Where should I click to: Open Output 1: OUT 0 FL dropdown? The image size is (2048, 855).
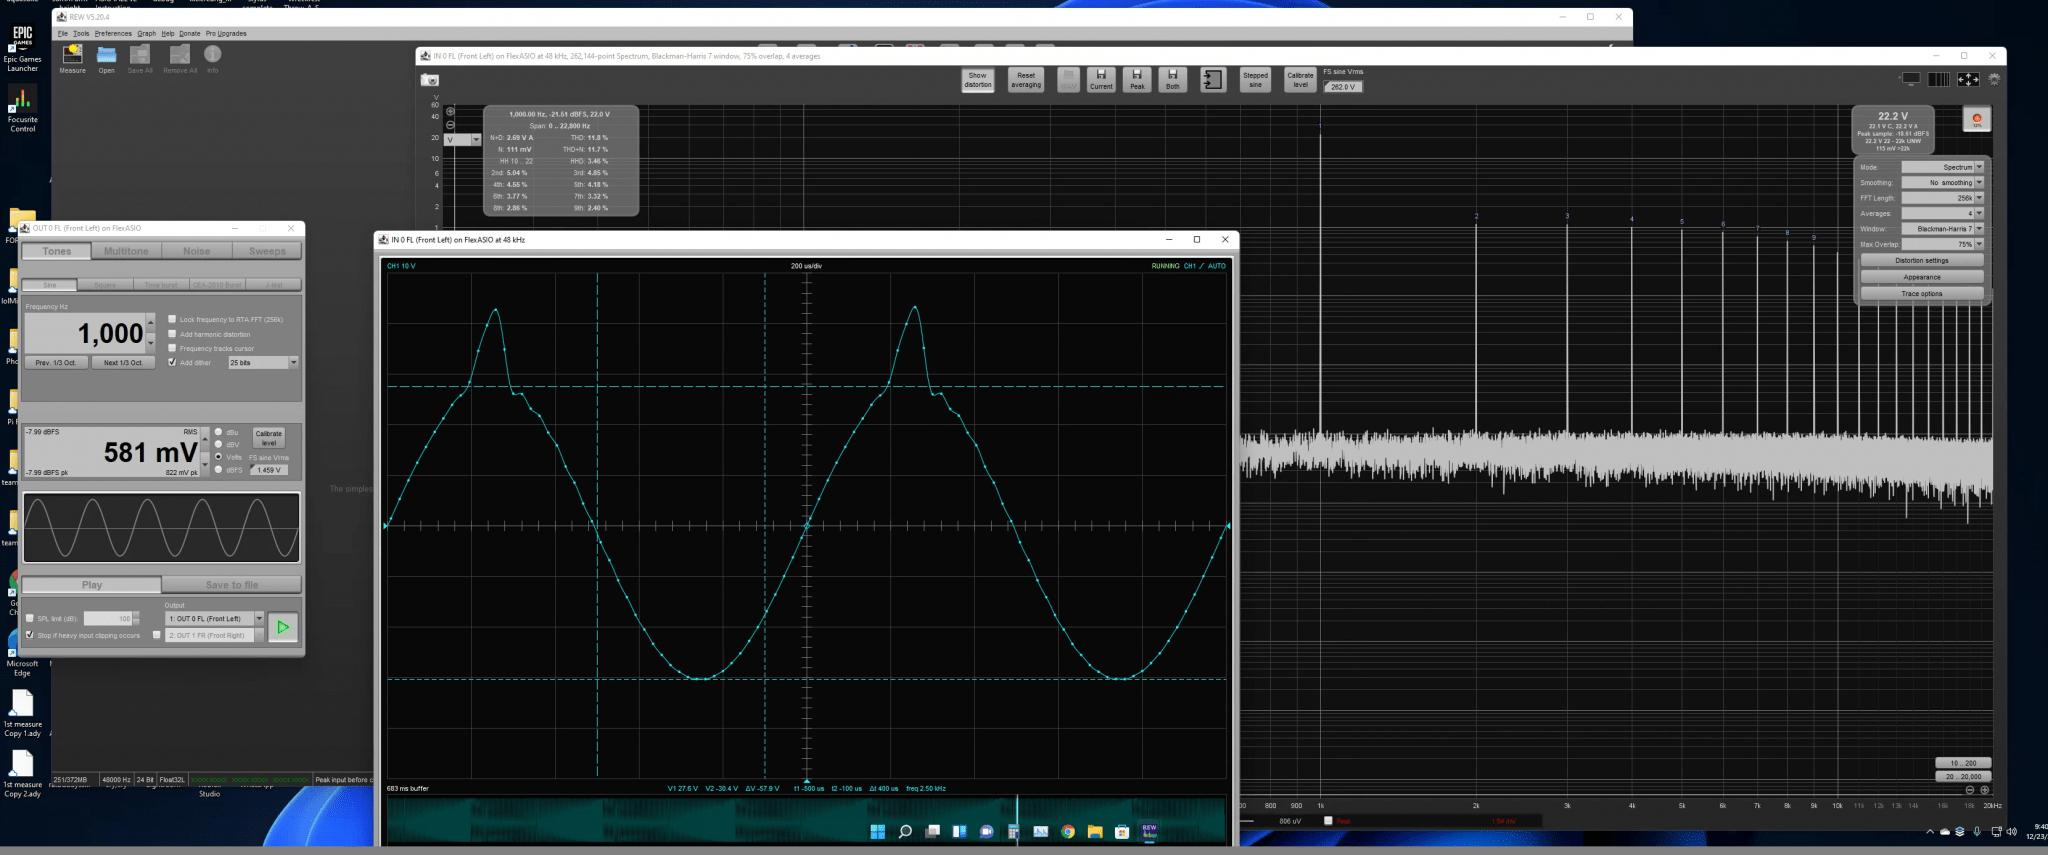coord(215,618)
